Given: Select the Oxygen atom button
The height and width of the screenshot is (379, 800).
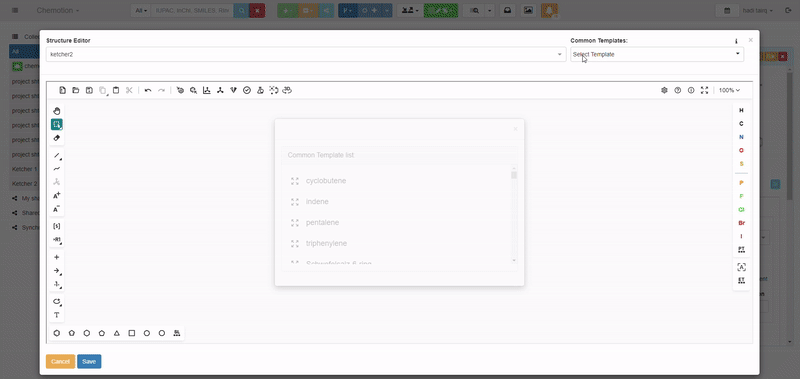Looking at the screenshot, I should [x=741, y=150].
